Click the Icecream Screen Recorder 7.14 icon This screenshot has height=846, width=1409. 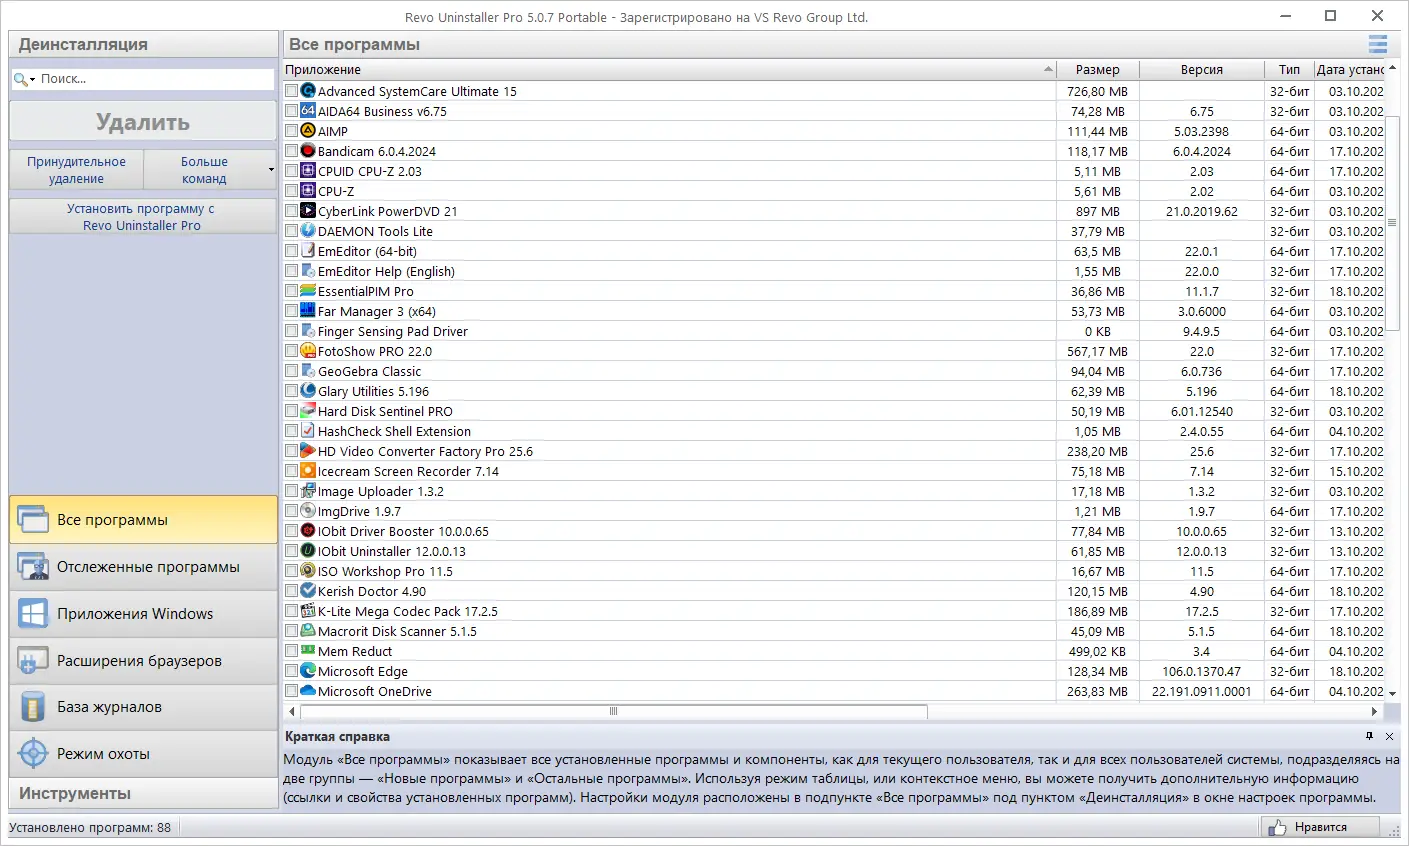(308, 471)
